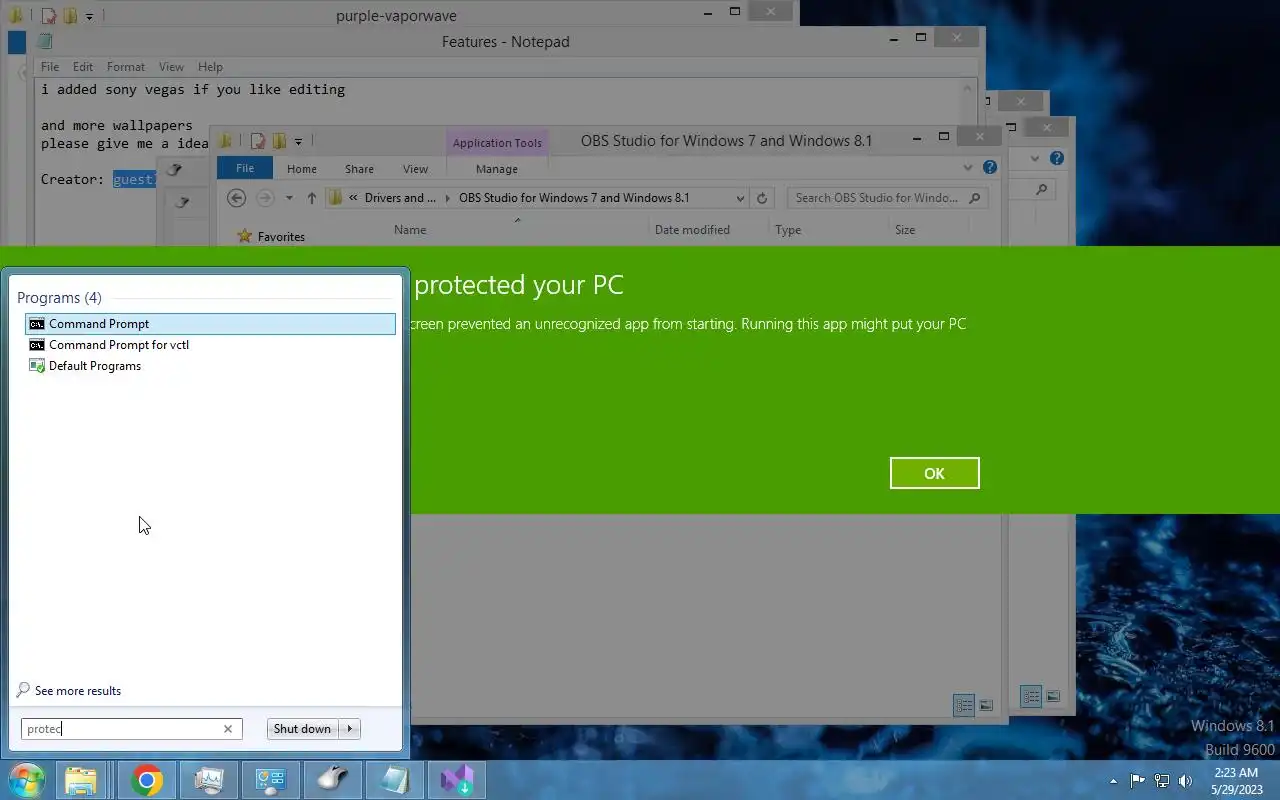Click the Default Programs shield icon
Viewport: 1280px width, 800px height.
tap(37, 366)
